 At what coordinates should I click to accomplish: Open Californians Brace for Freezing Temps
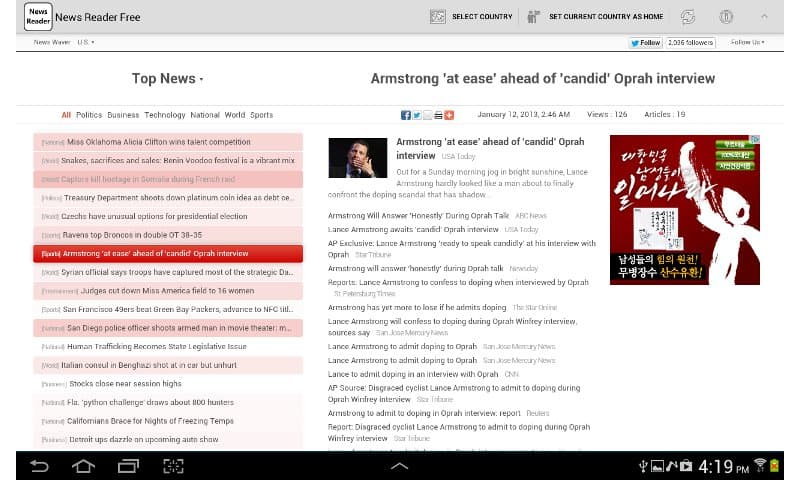click(x=168, y=421)
